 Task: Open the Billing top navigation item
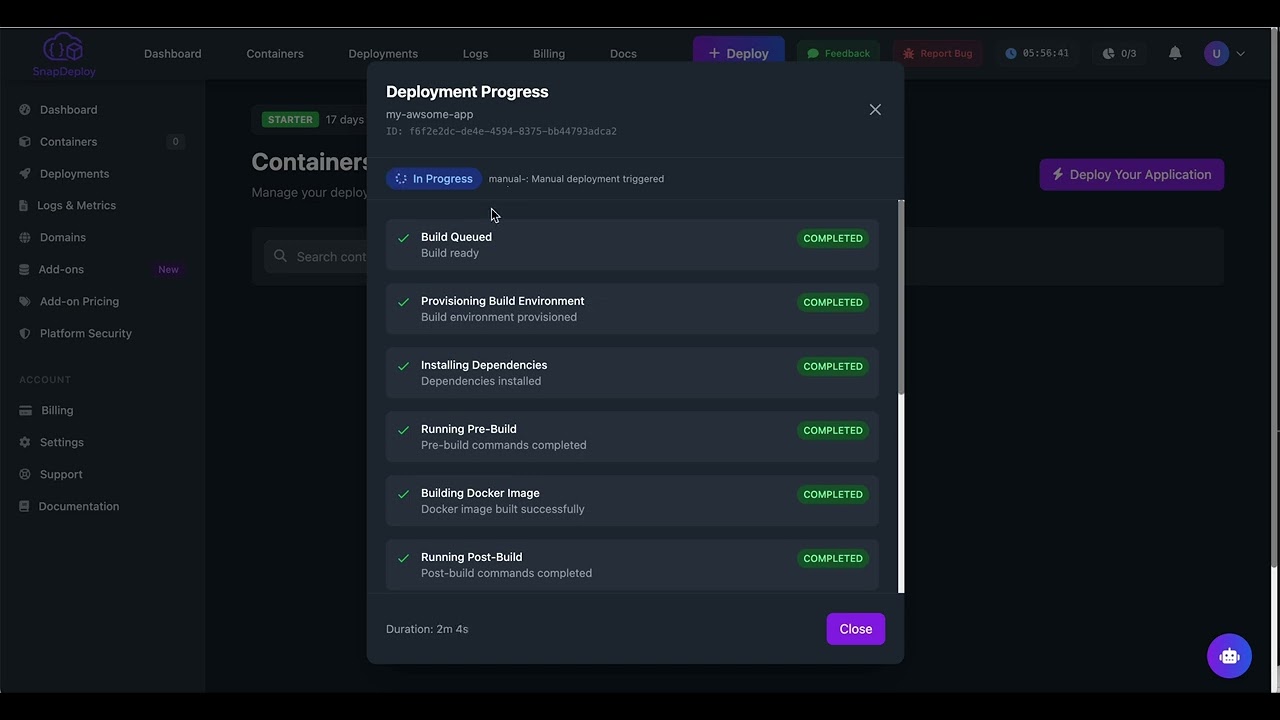click(x=549, y=54)
